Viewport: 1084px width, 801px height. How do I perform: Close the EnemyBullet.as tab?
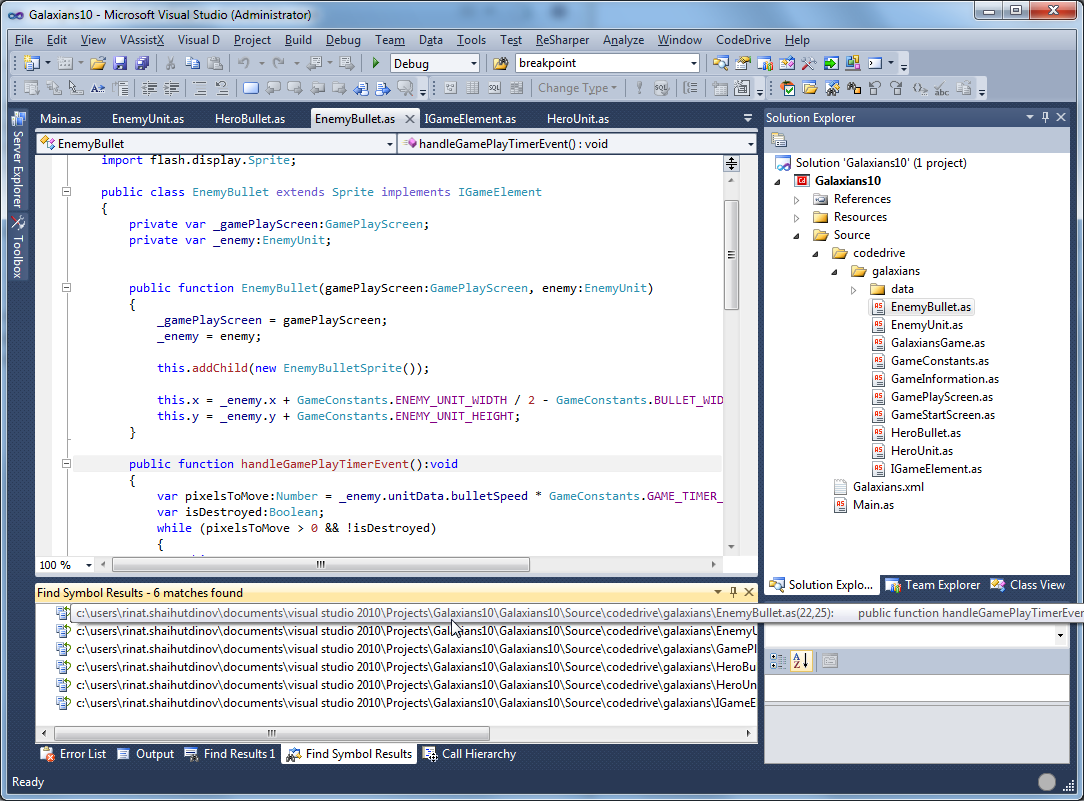pos(409,119)
